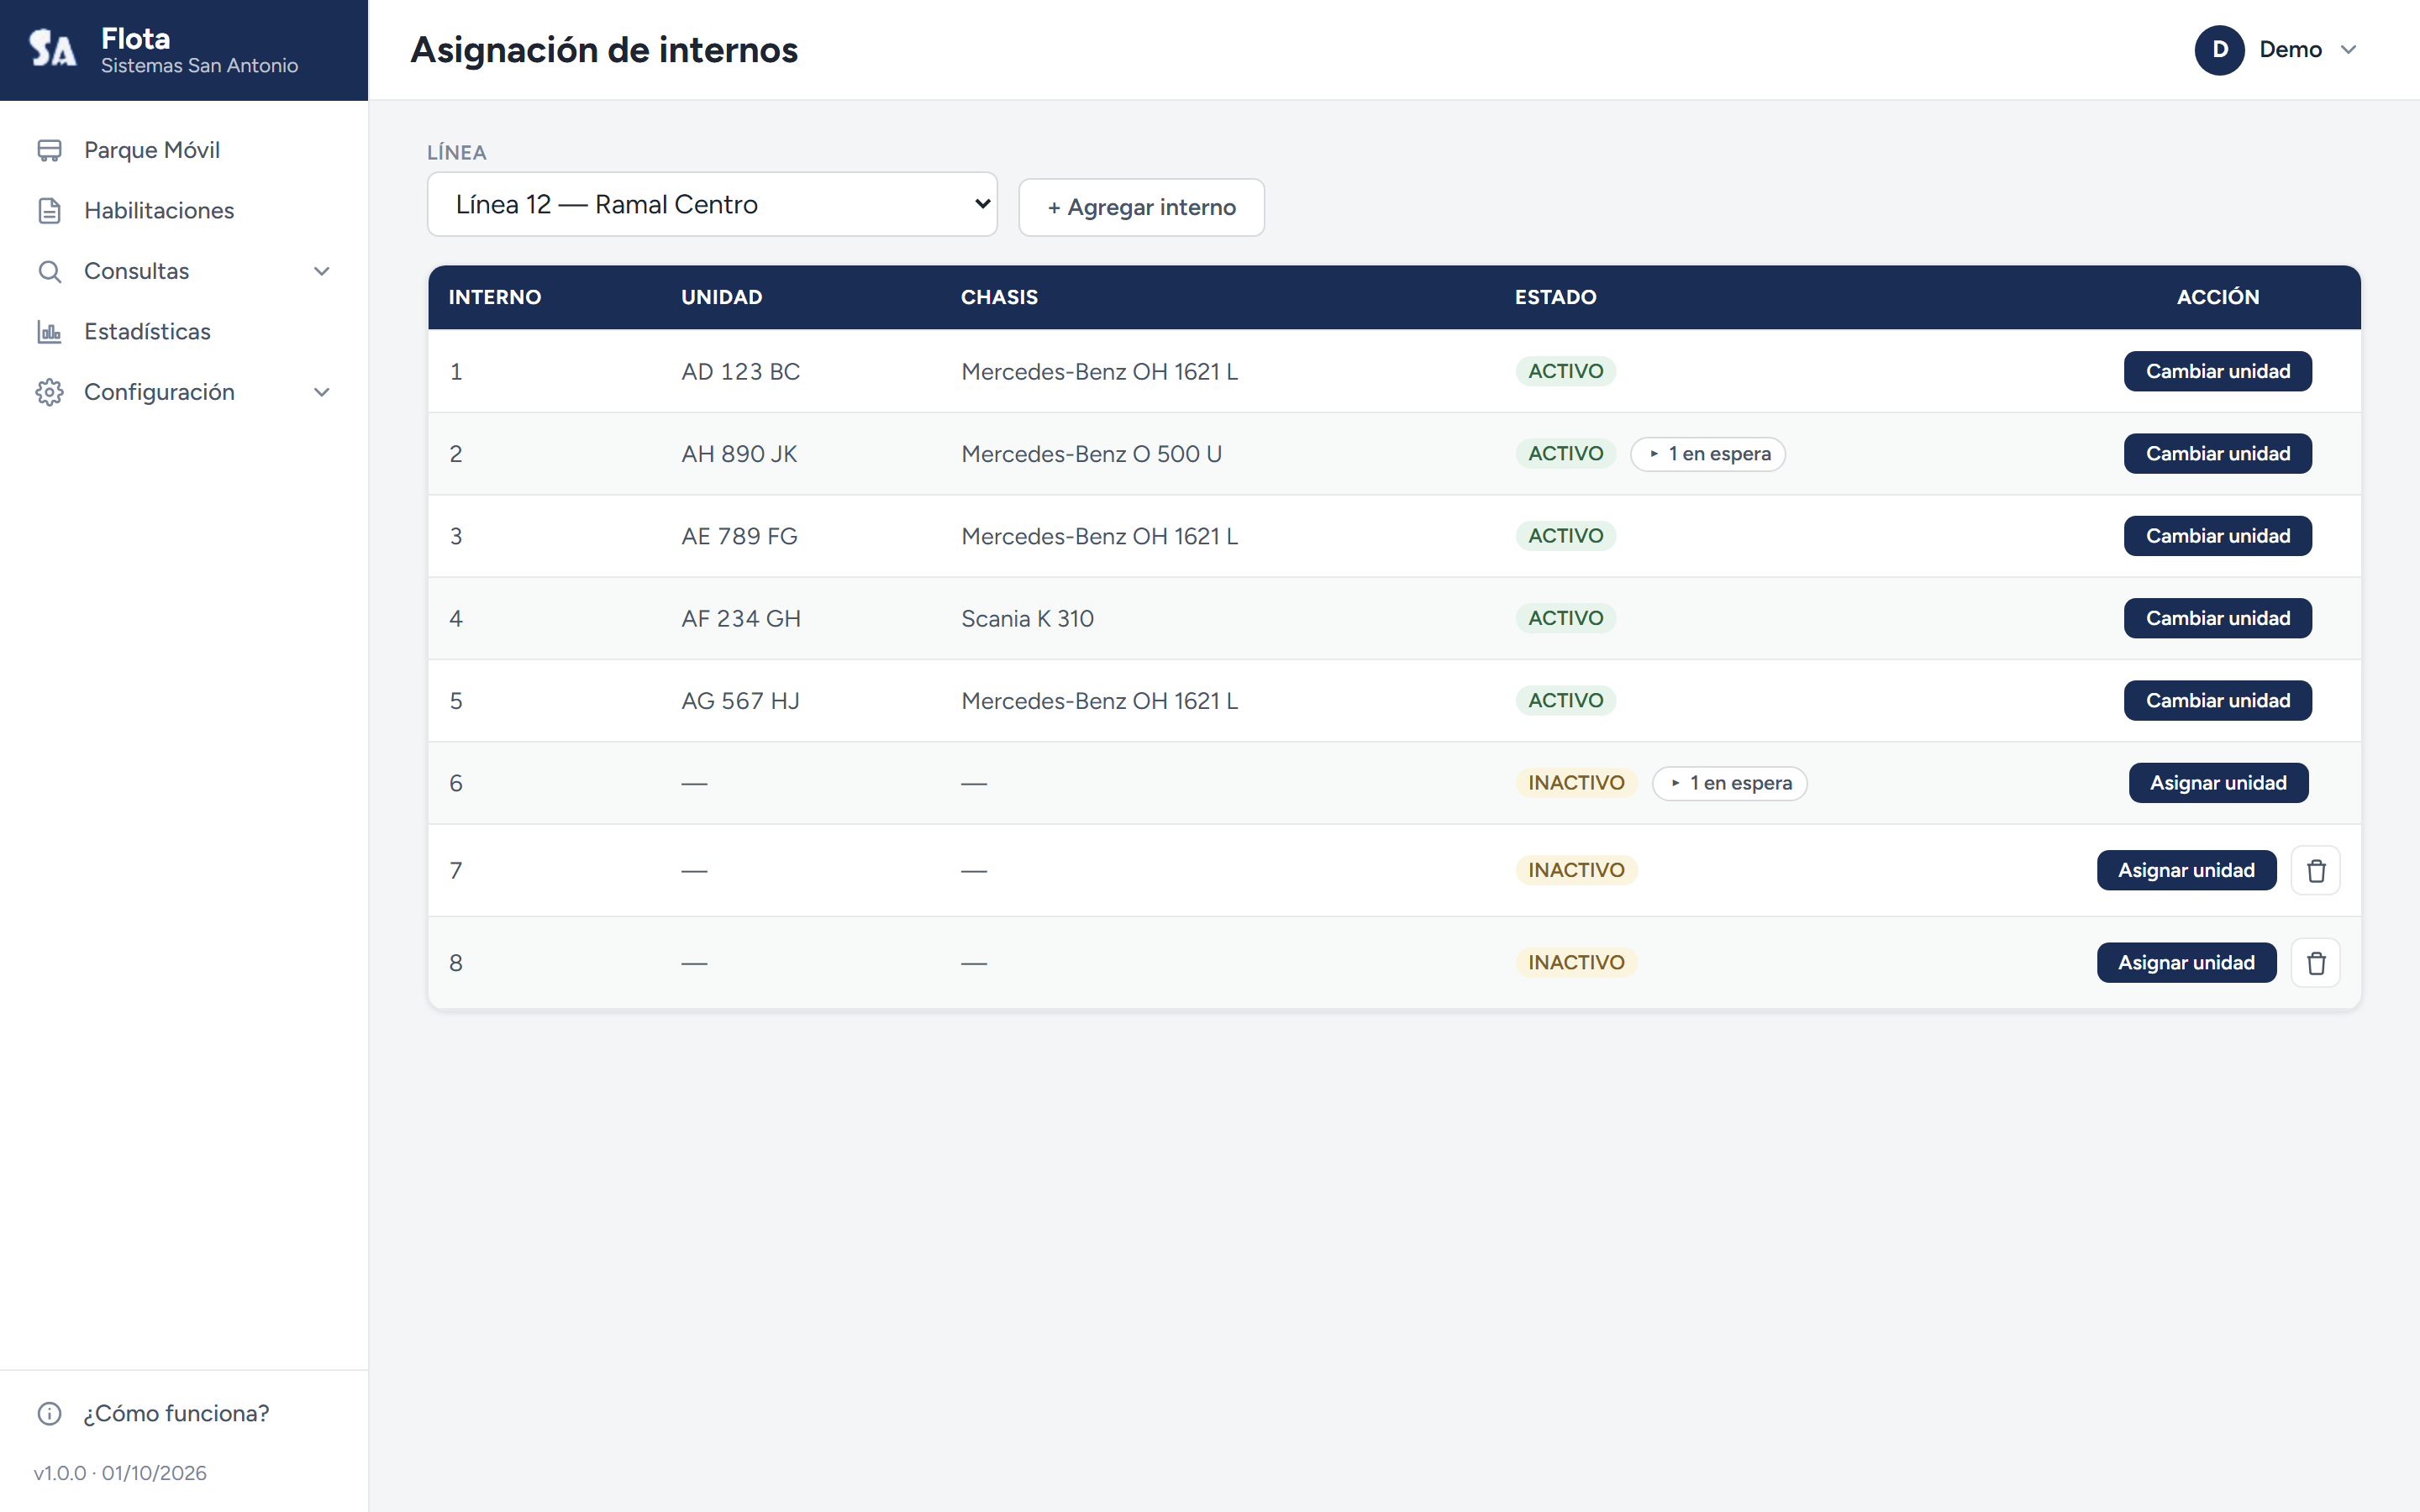Change unit for interno 1

tap(2218, 371)
